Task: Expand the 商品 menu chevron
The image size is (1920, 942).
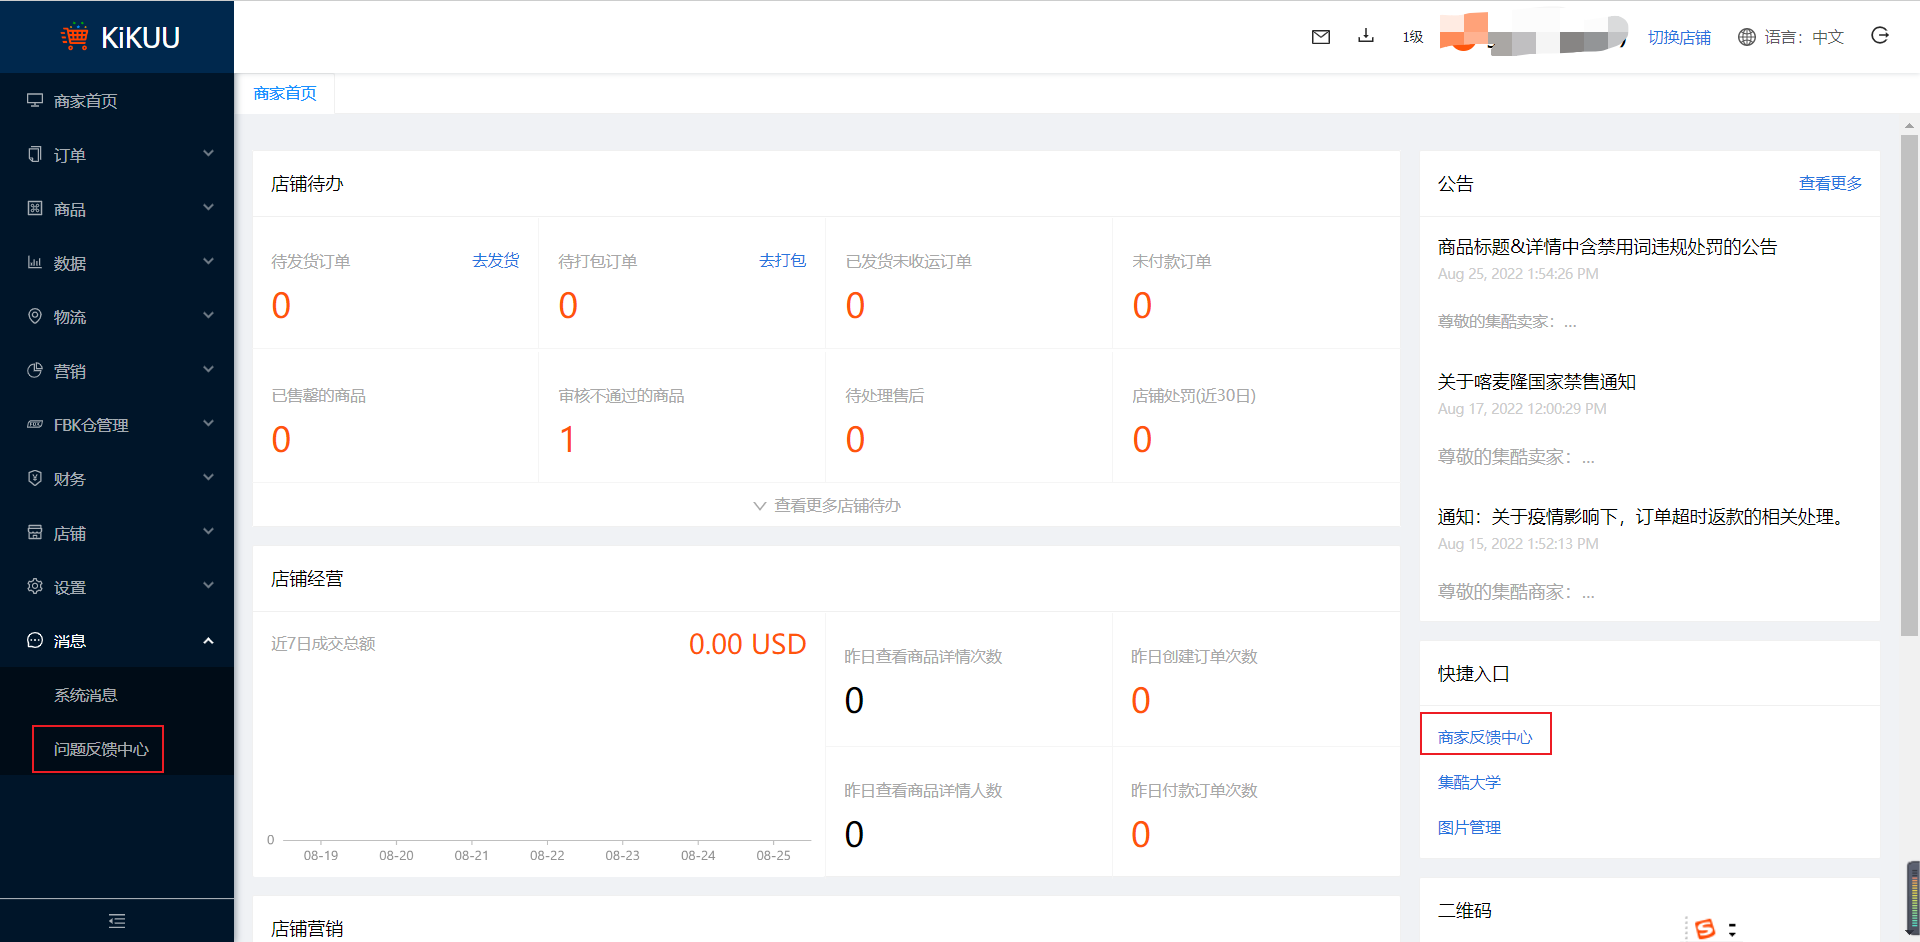Action: 208,207
